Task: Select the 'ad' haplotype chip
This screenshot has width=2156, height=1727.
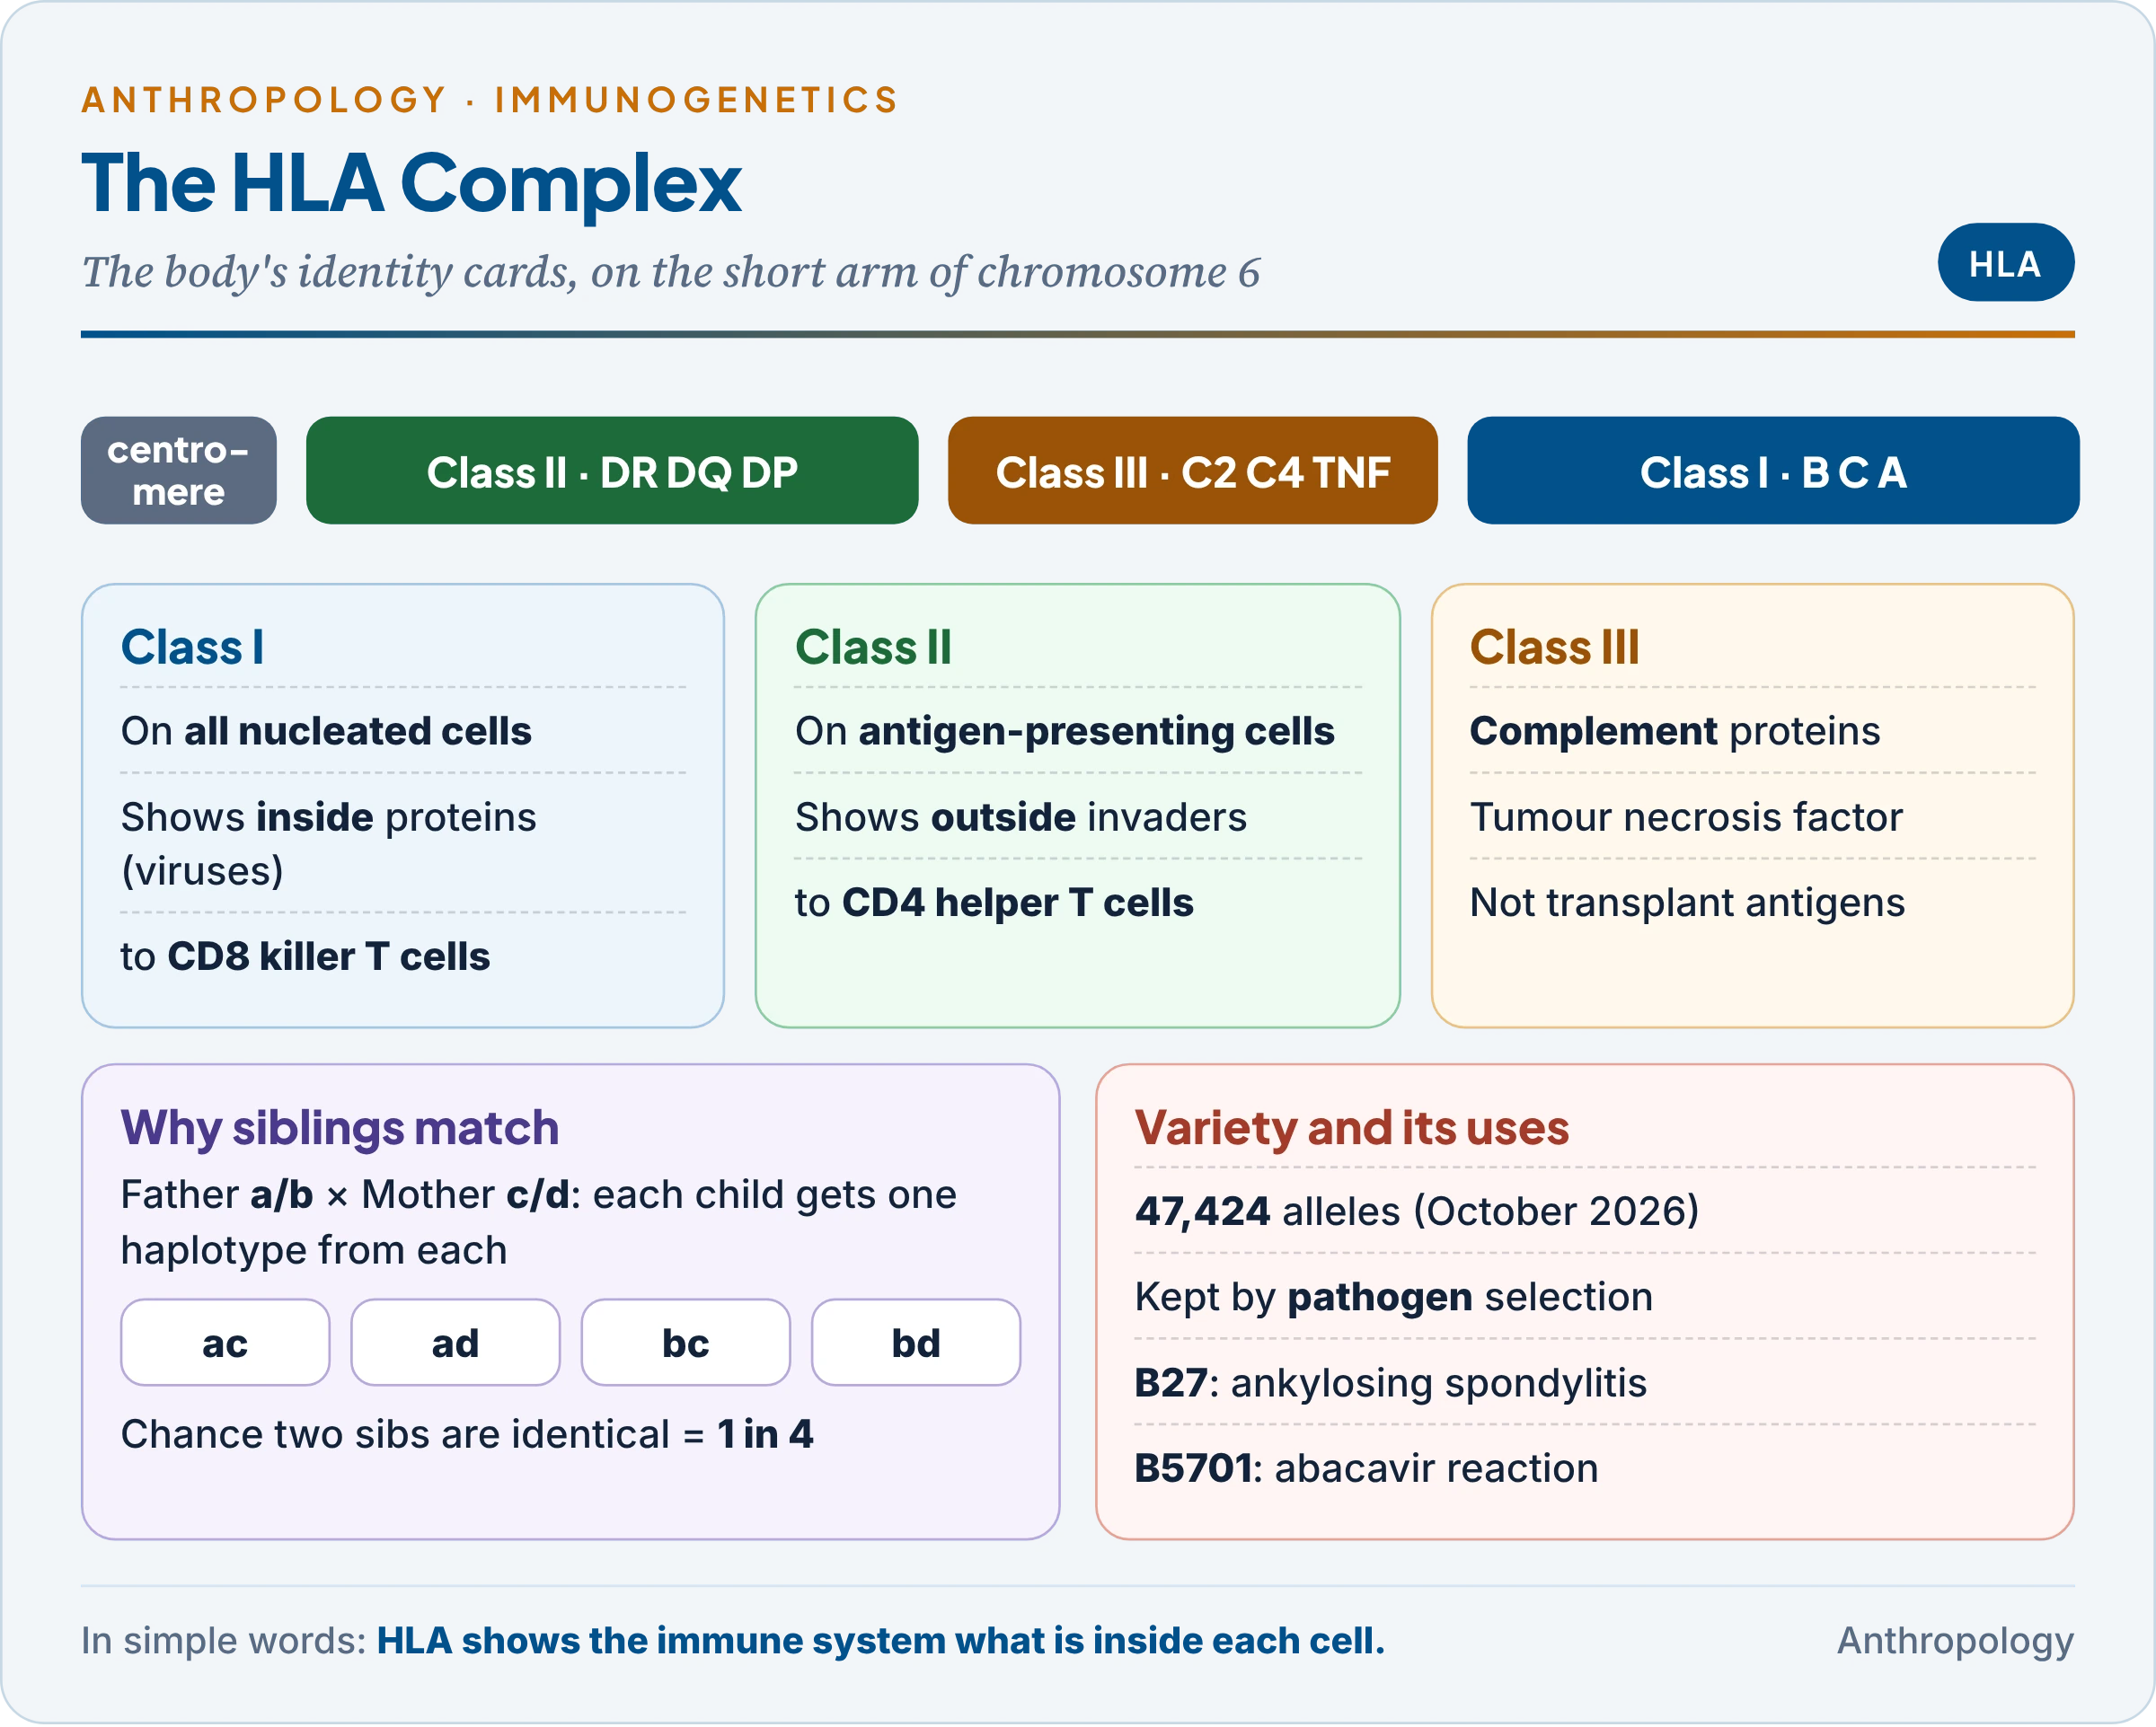Action: coord(455,1342)
